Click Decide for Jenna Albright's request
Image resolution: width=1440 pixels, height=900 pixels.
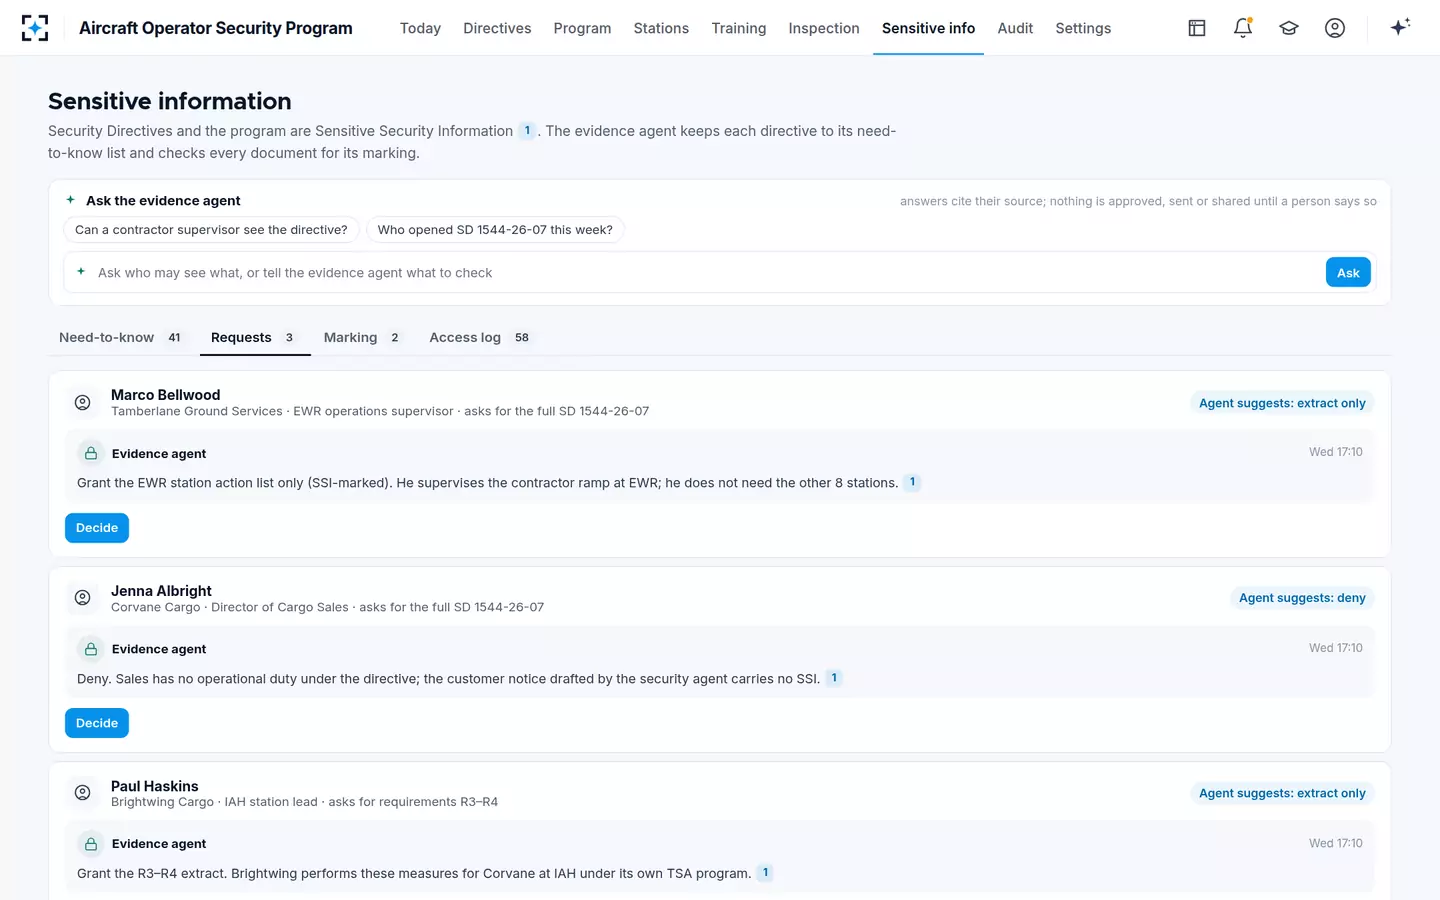(97, 723)
